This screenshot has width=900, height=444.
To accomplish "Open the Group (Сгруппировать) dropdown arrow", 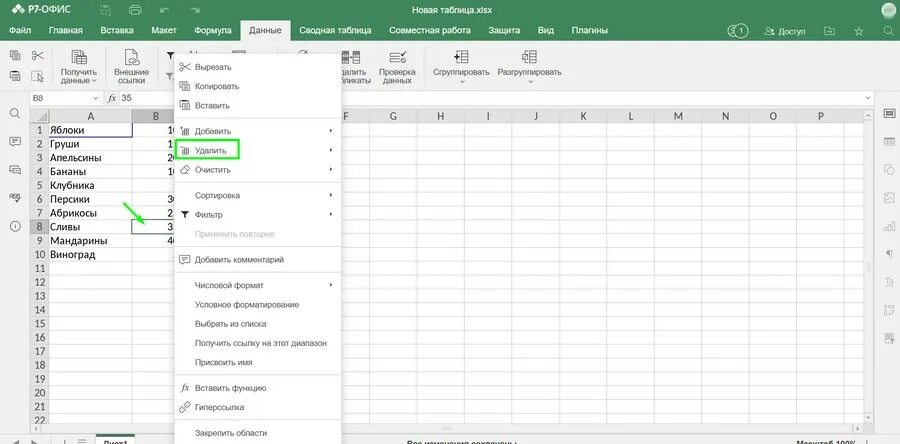I will 461,82.
